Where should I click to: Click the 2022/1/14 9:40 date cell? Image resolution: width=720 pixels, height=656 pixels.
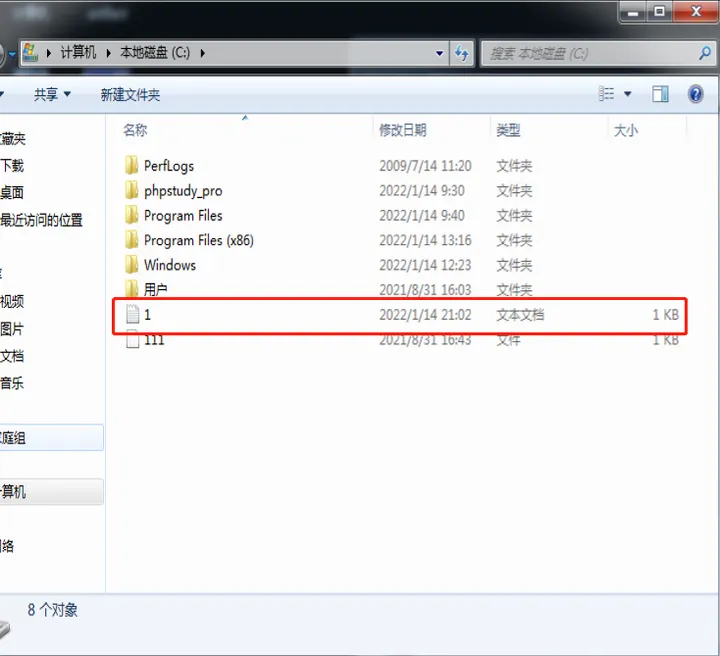pyautogui.click(x=422, y=215)
